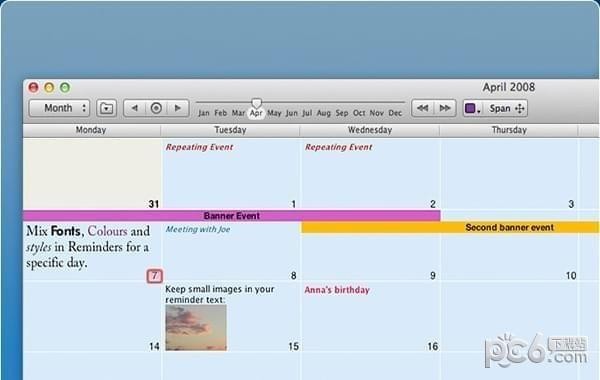Image resolution: width=600 pixels, height=380 pixels.
Task: Select Aug on the month slider
Action: pos(324,113)
